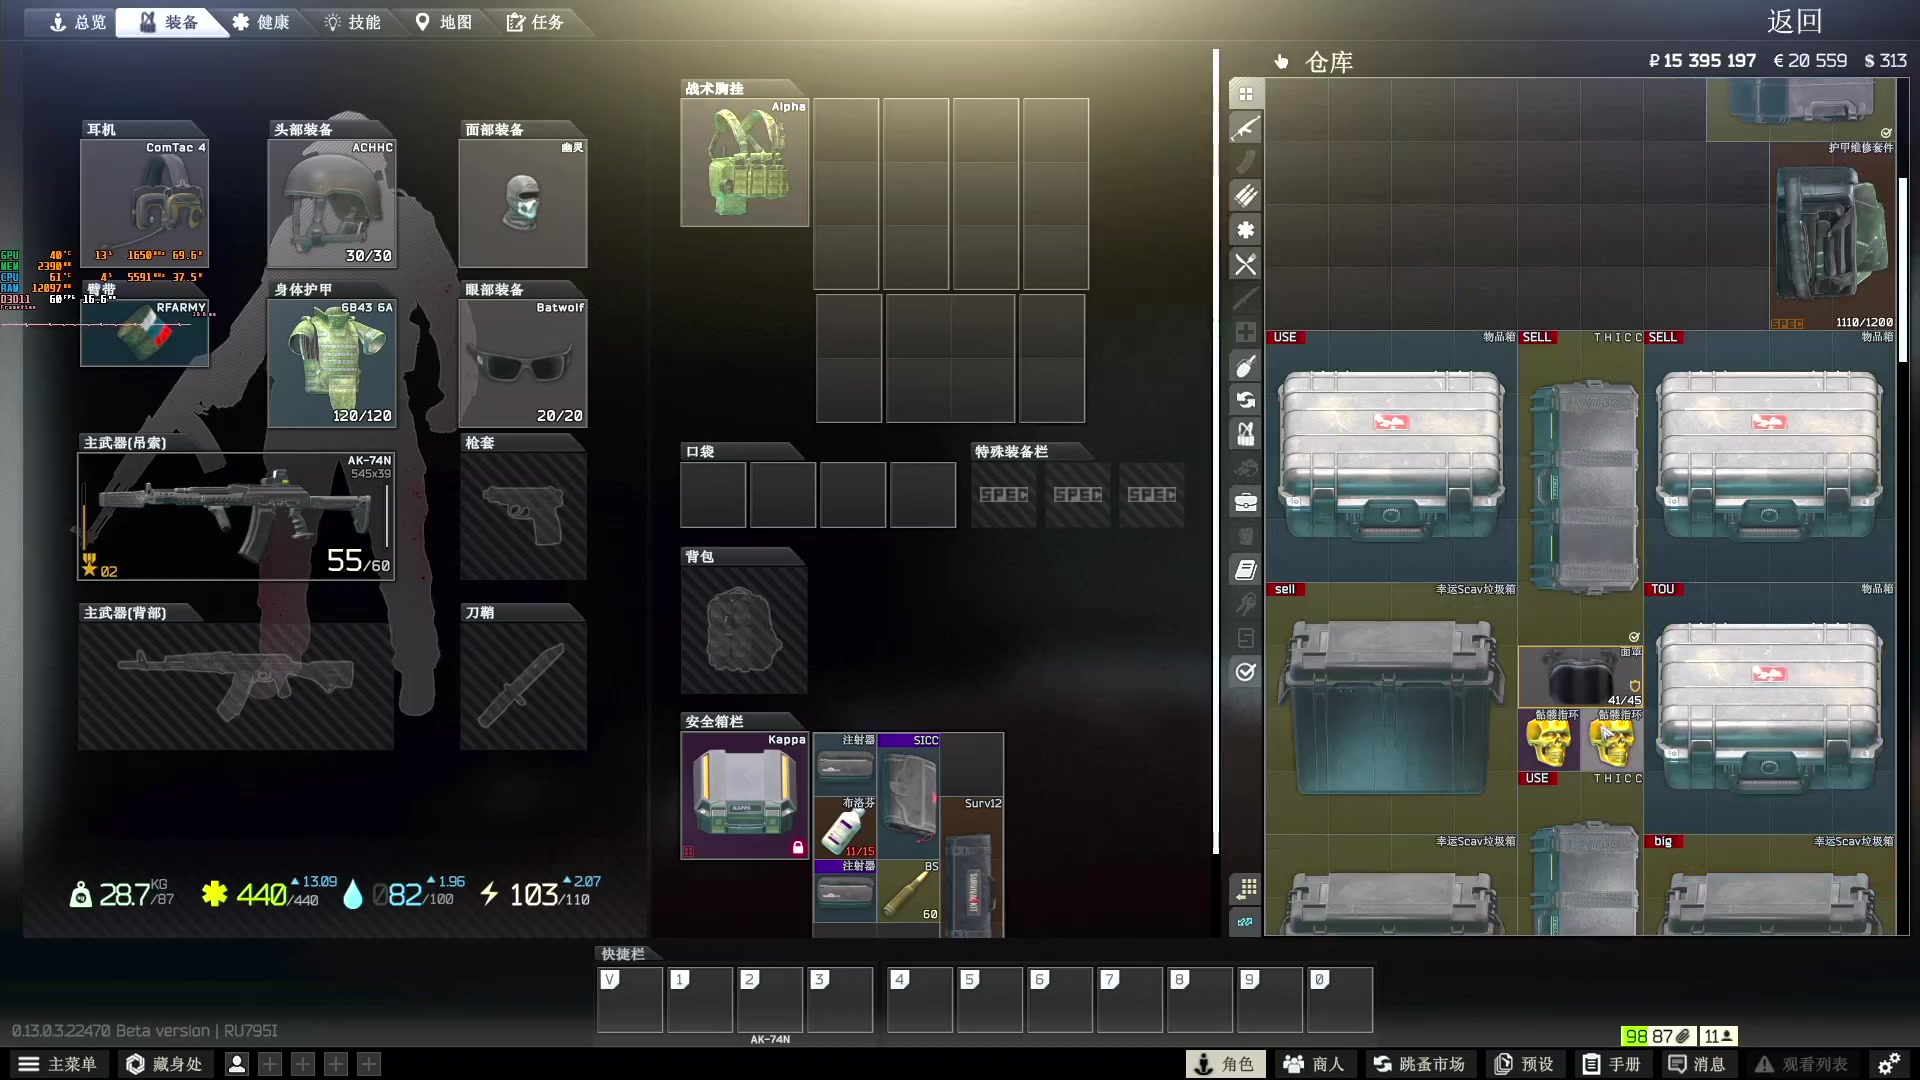The height and width of the screenshot is (1080, 1920).
Task: Open the item case tagged USE
Action: tap(1392, 457)
